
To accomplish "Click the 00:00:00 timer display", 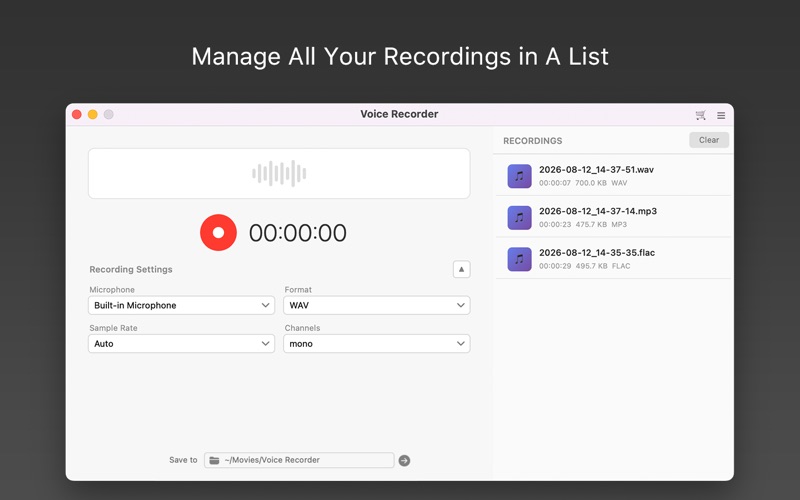I will click(298, 233).
